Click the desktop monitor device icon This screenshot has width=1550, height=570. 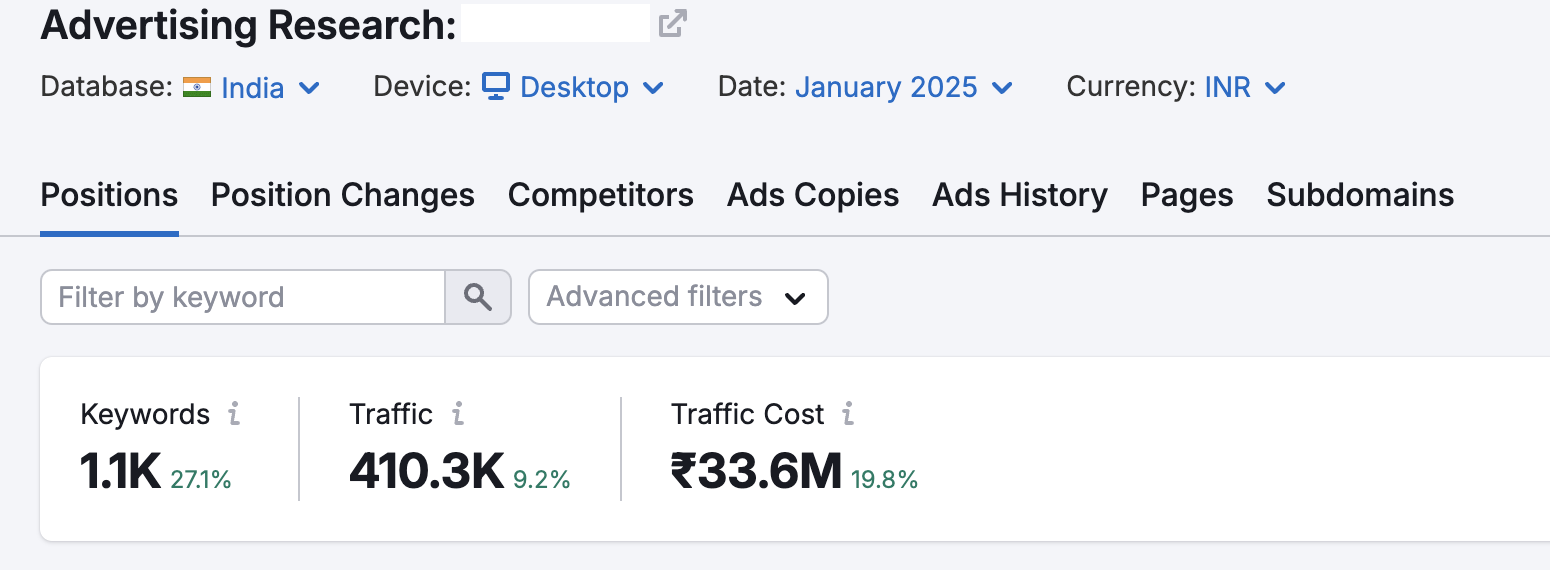pyautogui.click(x=496, y=87)
